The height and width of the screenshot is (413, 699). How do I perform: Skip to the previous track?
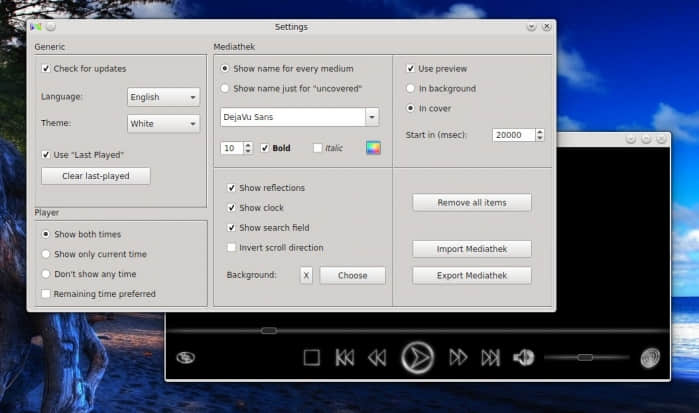[x=344, y=357]
